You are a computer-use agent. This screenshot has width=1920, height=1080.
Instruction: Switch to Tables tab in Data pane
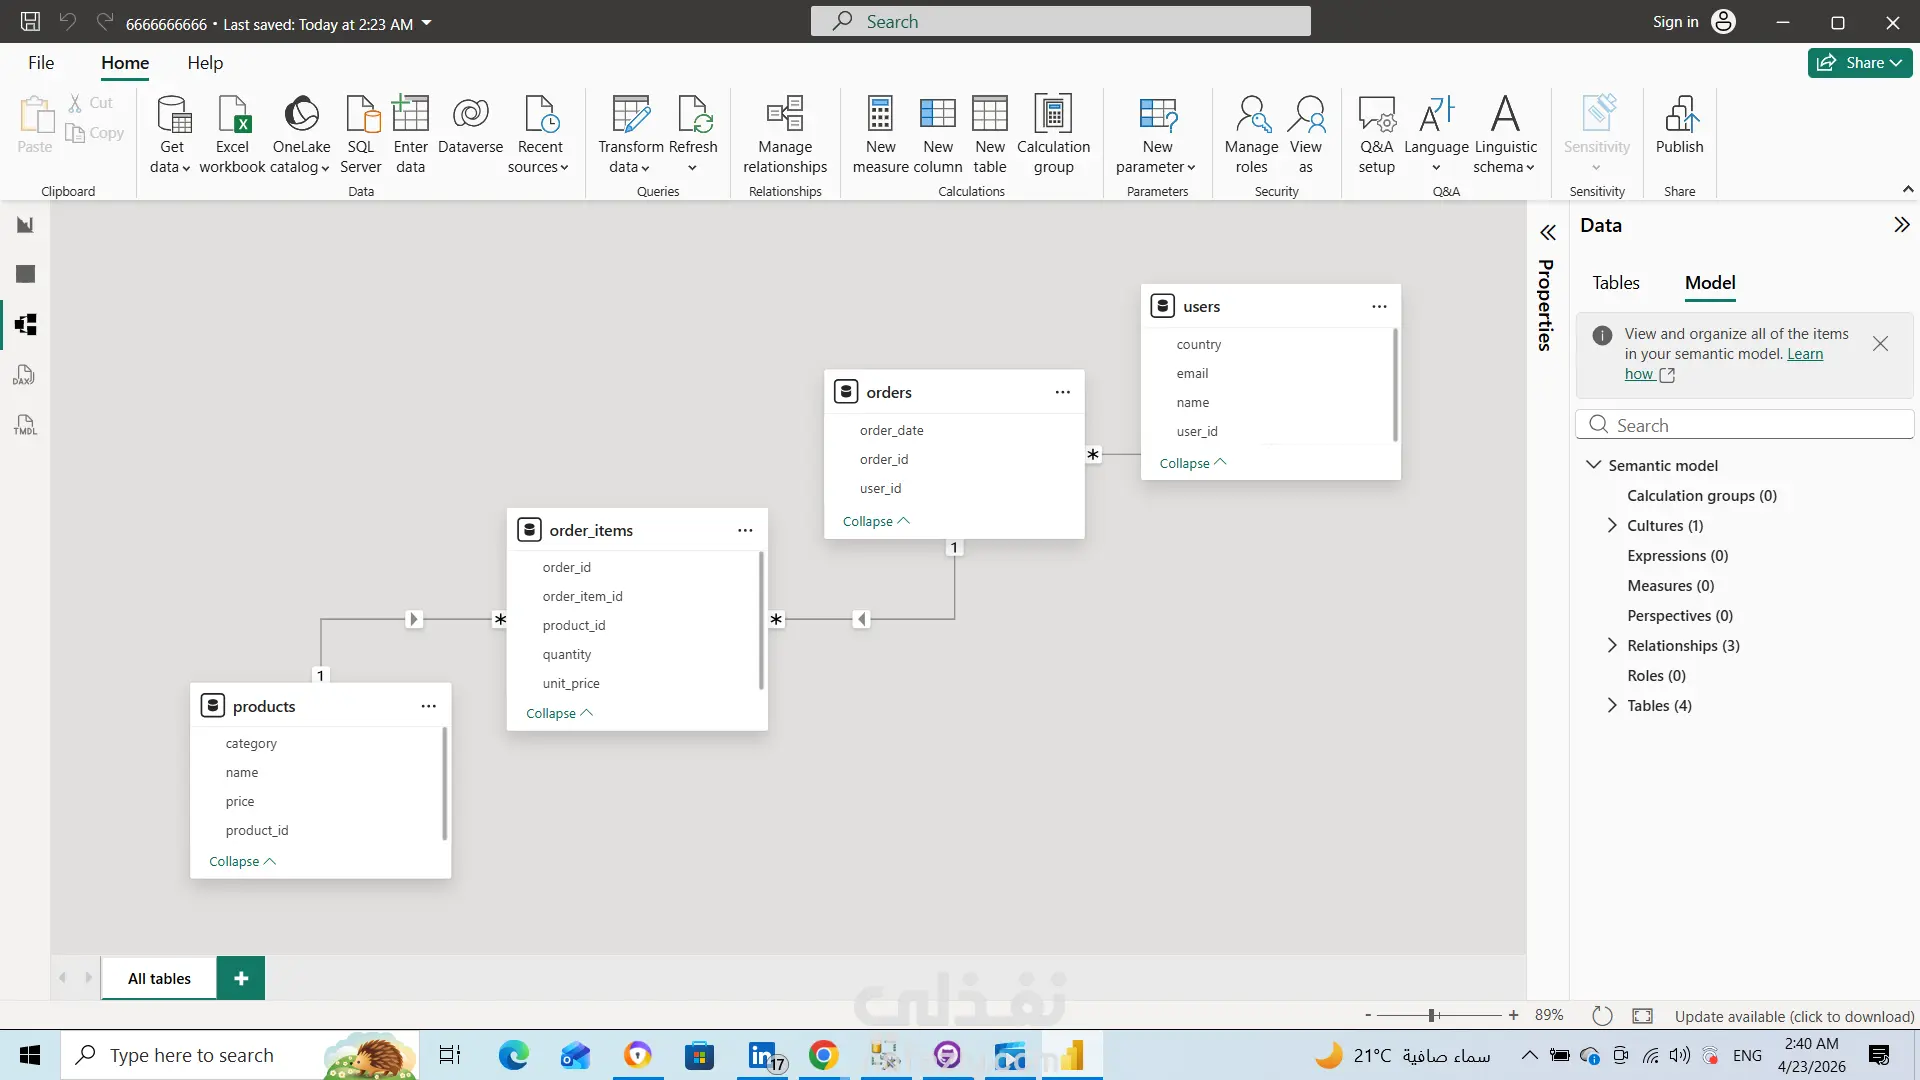click(x=1616, y=283)
